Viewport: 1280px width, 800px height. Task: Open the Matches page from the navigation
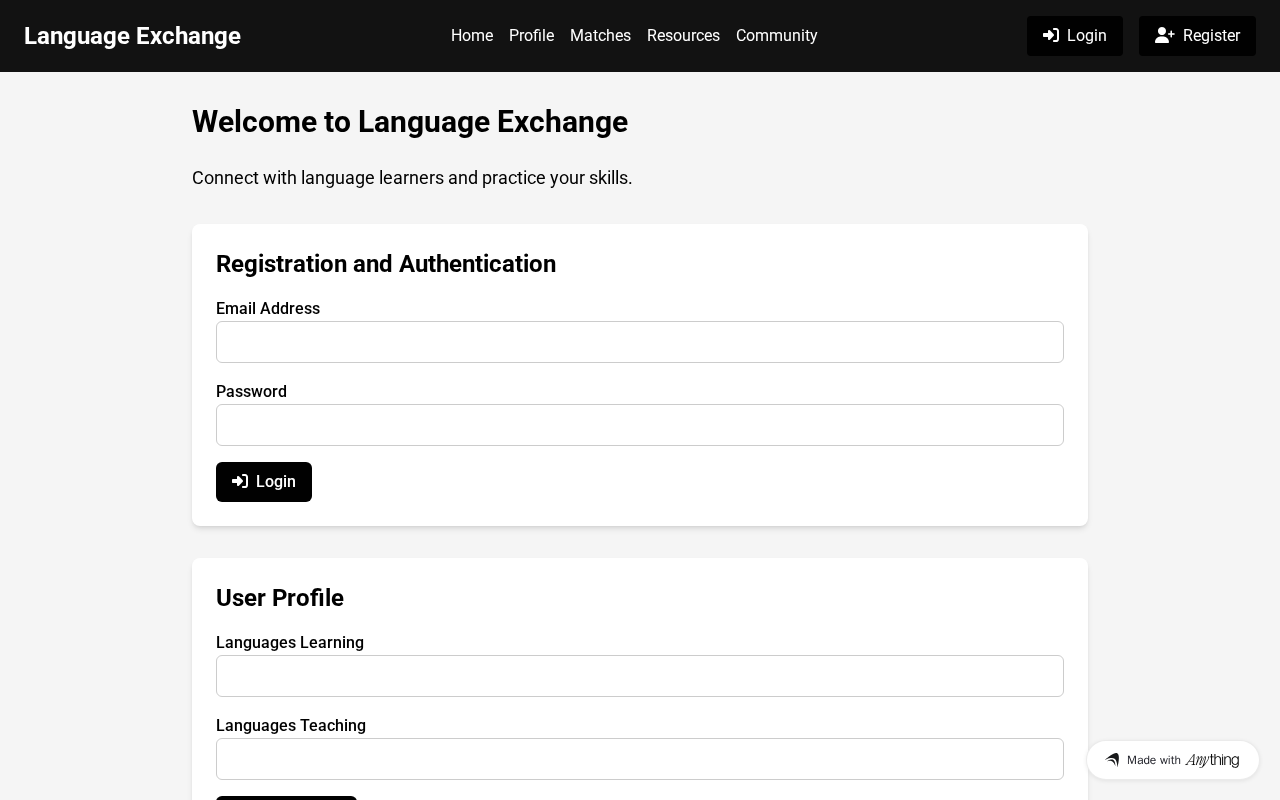[x=600, y=36]
